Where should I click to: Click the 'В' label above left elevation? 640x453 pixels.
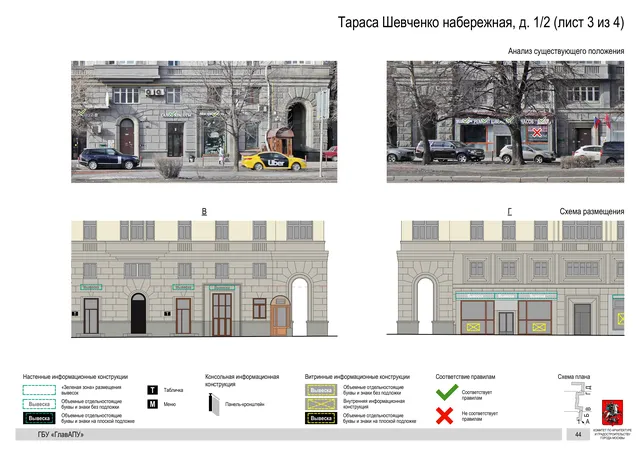pyautogui.click(x=204, y=211)
